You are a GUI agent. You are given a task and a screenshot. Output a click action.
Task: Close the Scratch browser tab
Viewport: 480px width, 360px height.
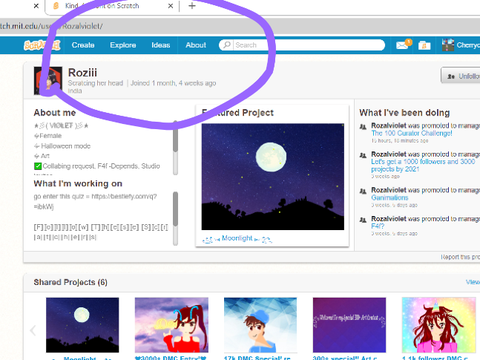(x=170, y=6)
